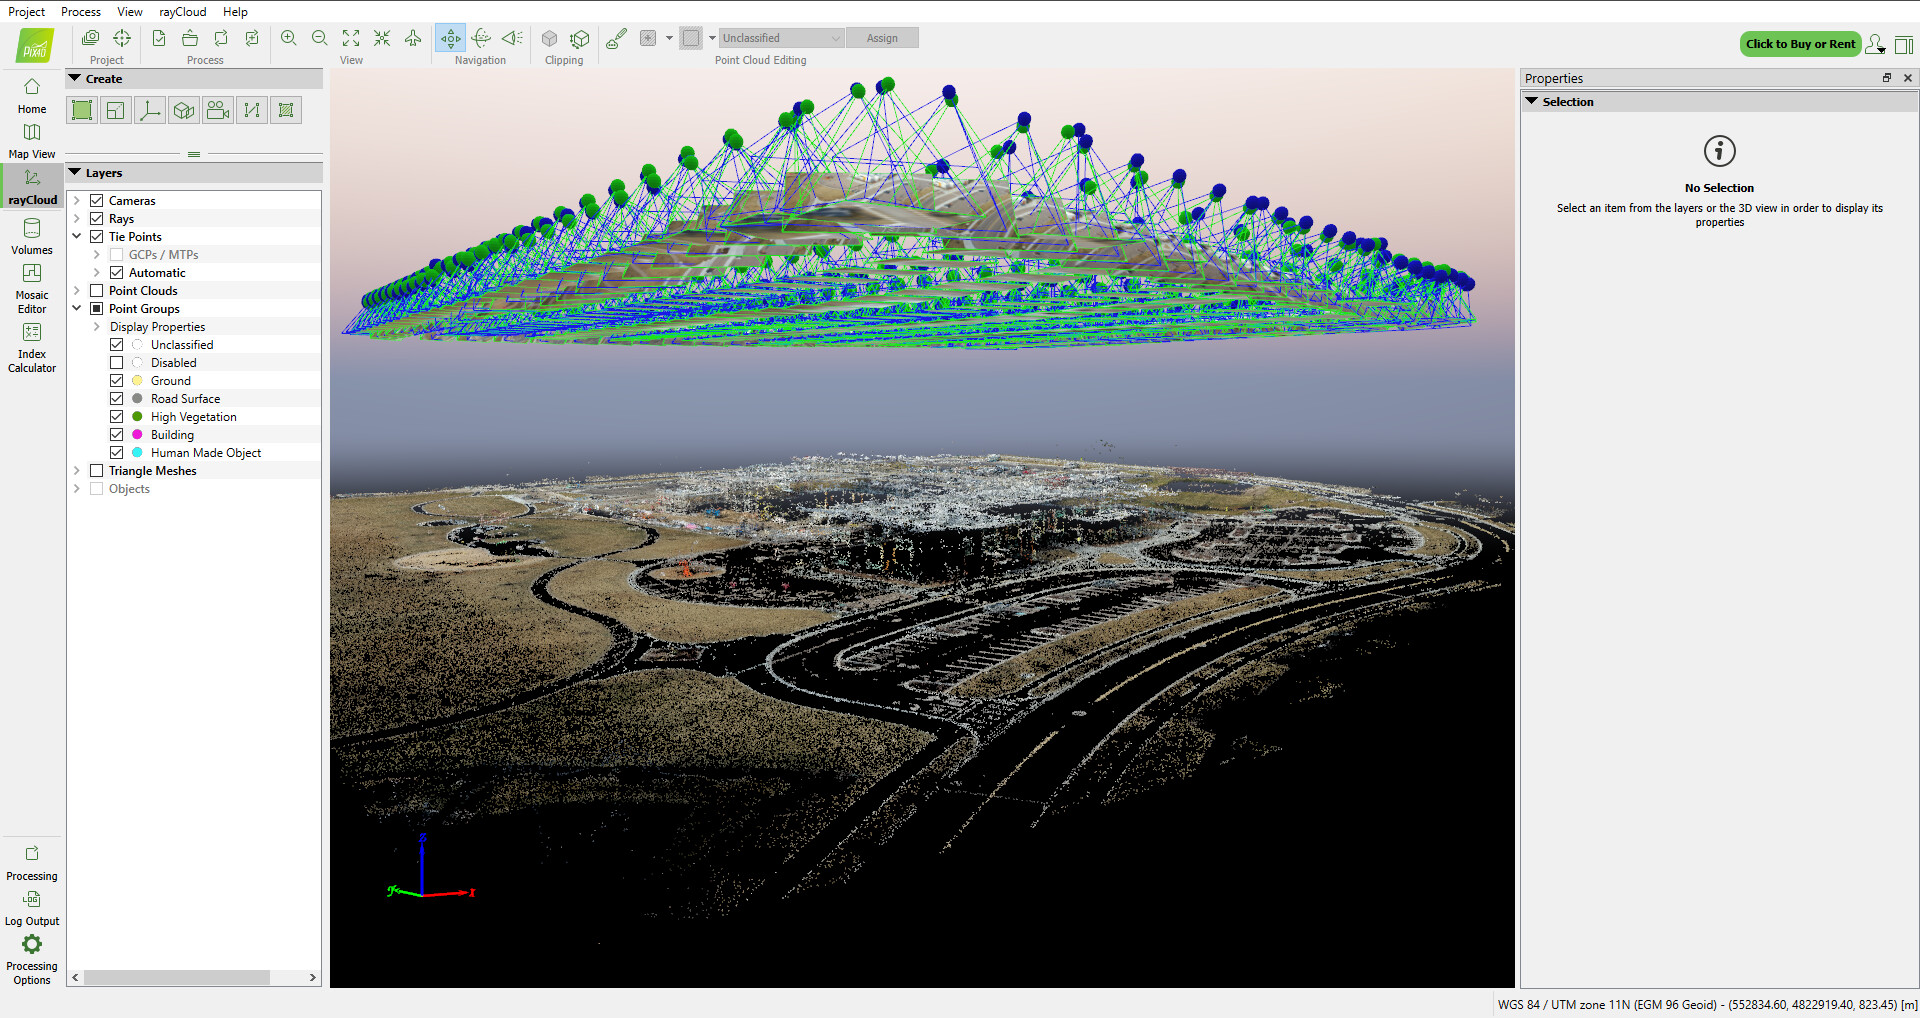Click the Edit Densified Point Cloud icon
The image size is (1920, 1018).
tap(617, 38)
